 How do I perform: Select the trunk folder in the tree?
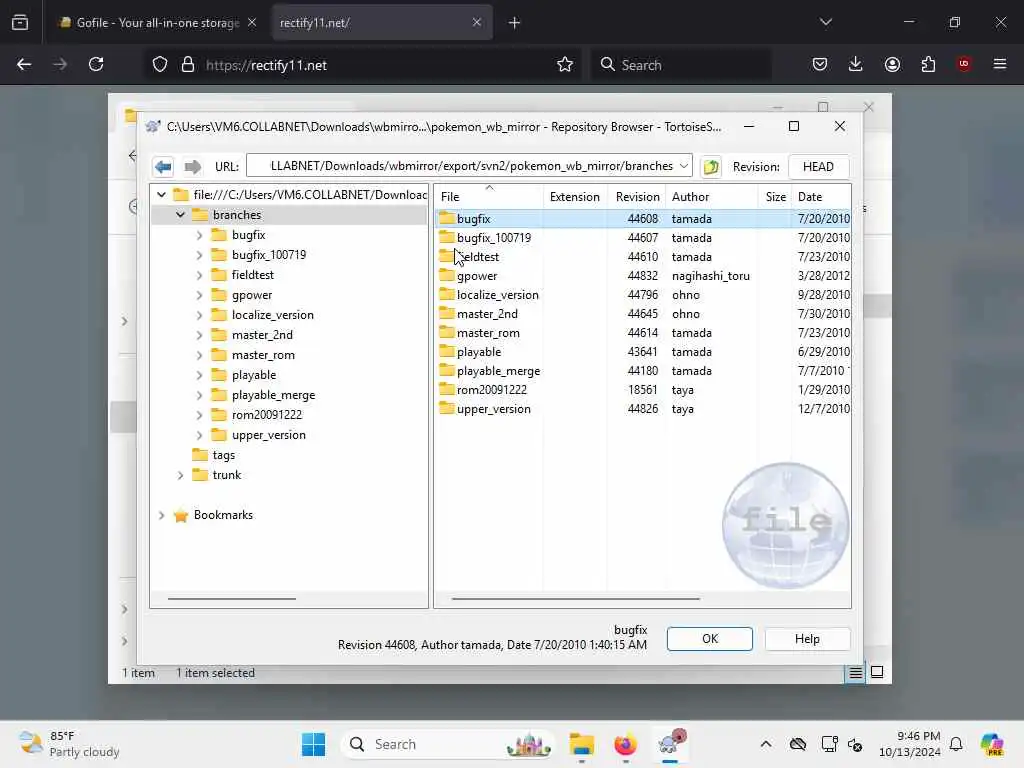coord(227,475)
